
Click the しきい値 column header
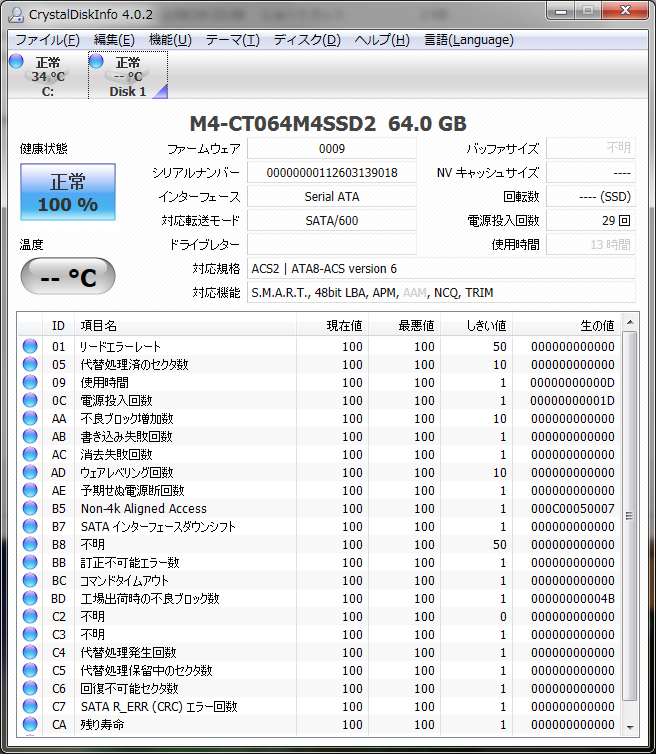477,326
